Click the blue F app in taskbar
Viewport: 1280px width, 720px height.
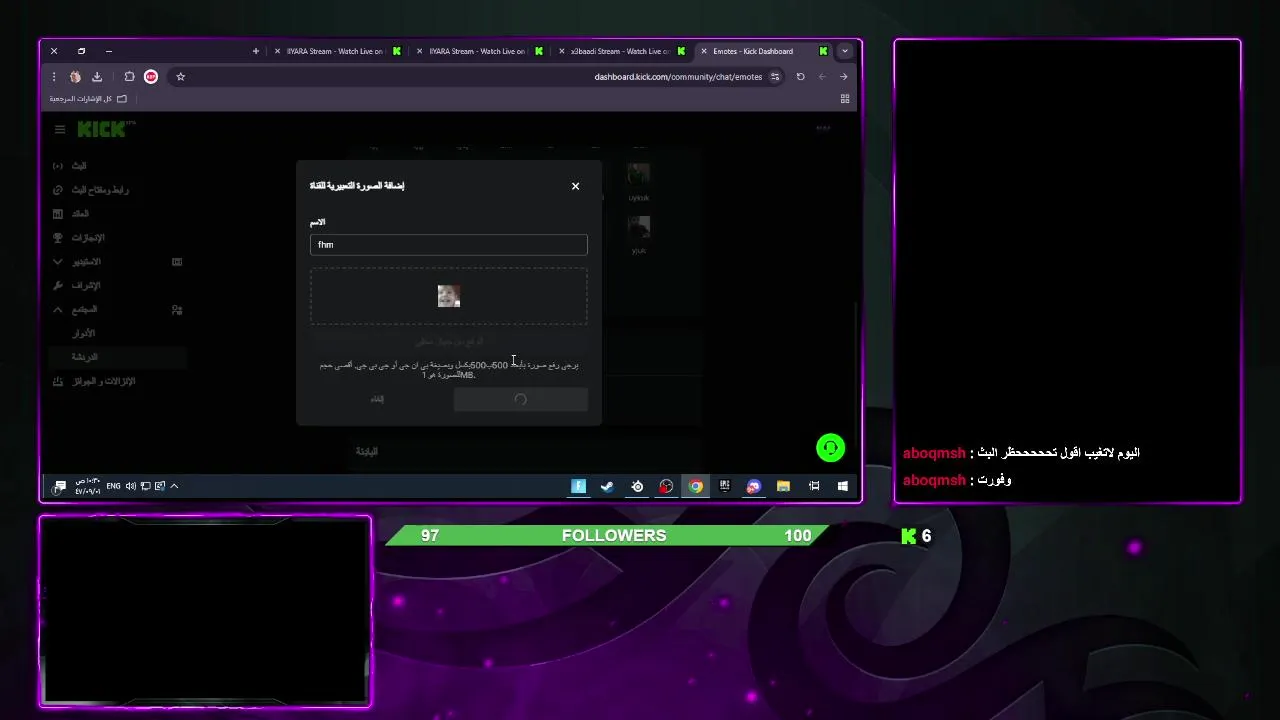point(578,486)
